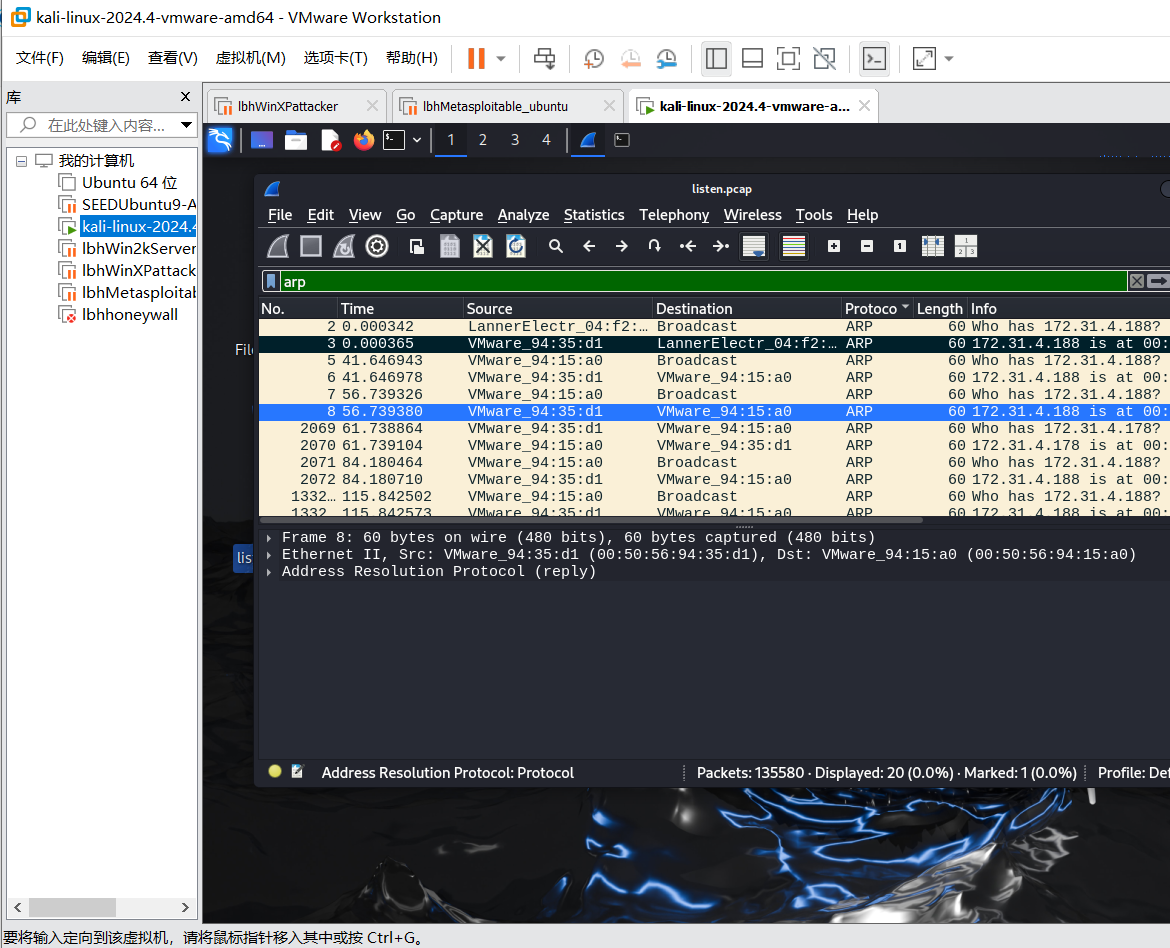Open the VMware snapshot manager wrench icon
The height and width of the screenshot is (948, 1170).
pyautogui.click(x=666, y=58)
